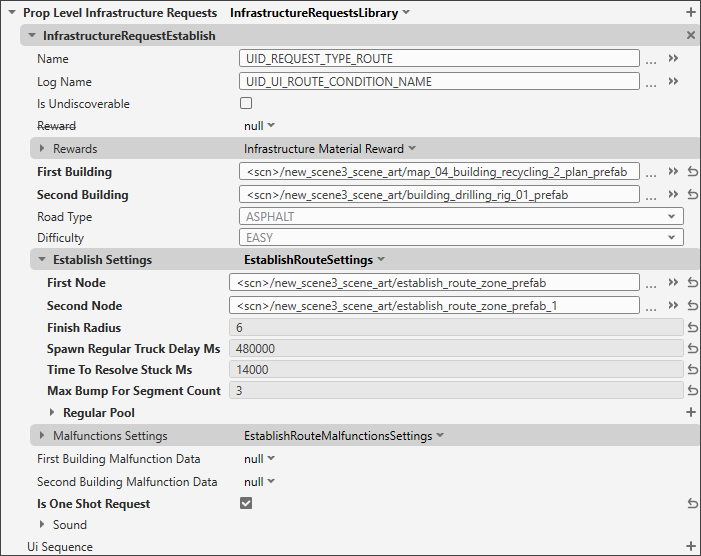
Task: Reset Finish Radius value
Action: (x=692, y=328)
